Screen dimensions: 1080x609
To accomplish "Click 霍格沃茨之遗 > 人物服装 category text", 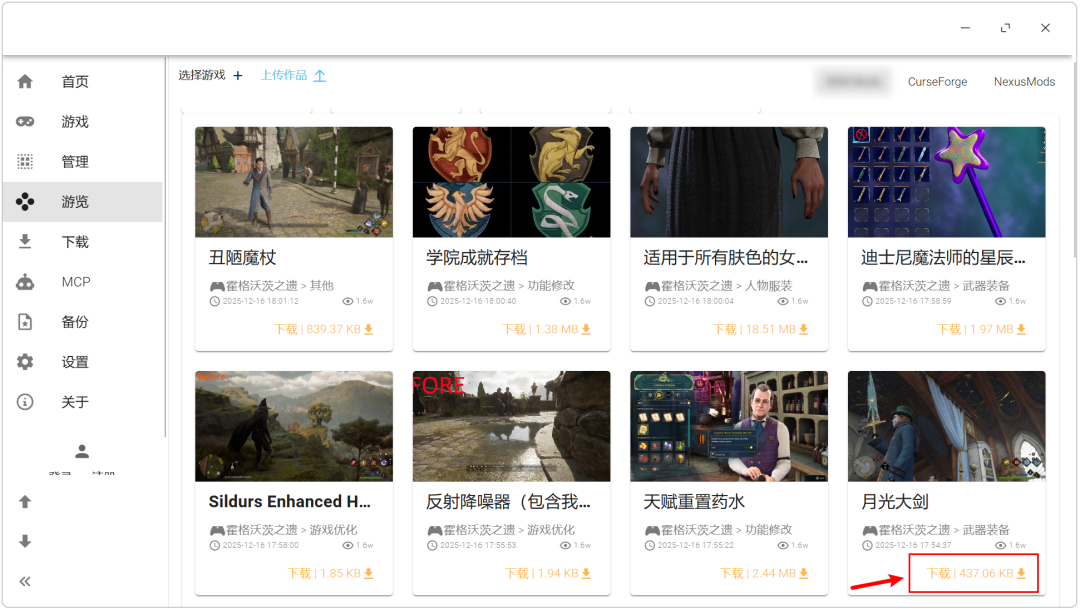I will coord(727,285).
